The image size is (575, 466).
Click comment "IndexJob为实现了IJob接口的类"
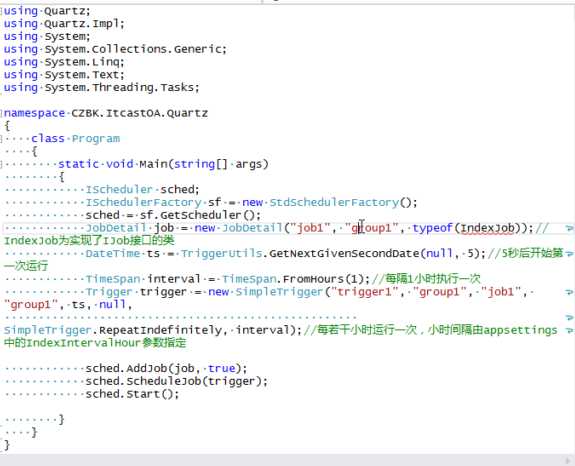(x=89, y=241)
